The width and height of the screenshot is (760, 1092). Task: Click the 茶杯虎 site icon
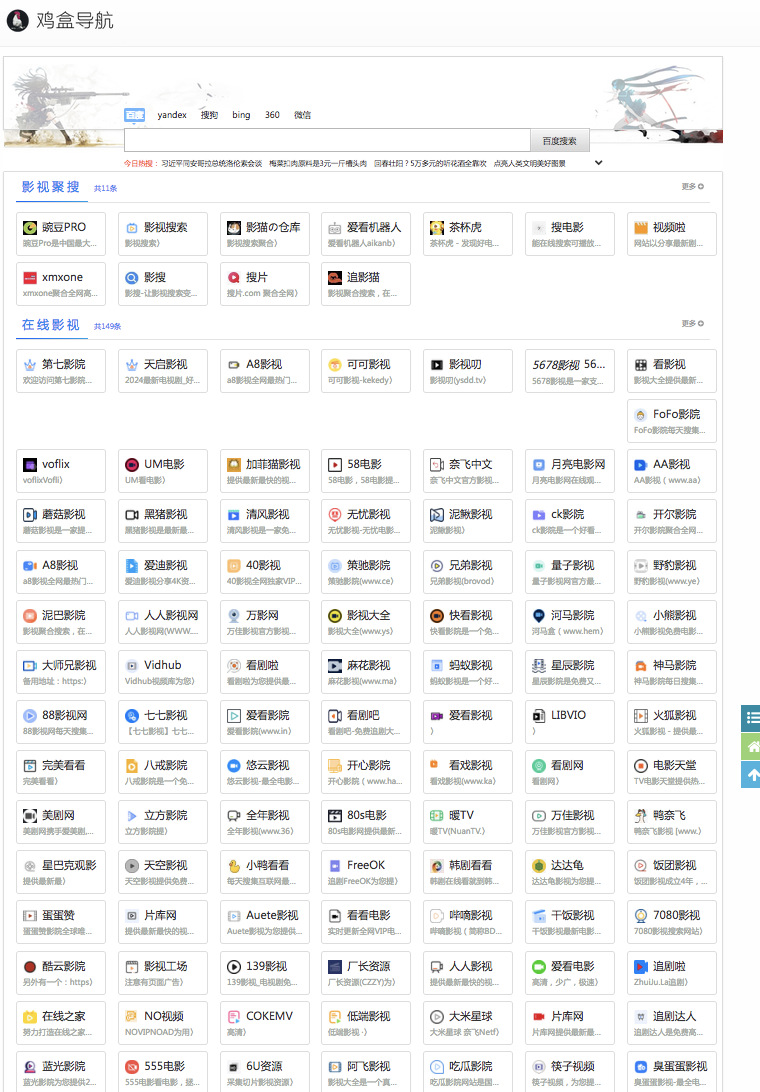coord(437,228)
